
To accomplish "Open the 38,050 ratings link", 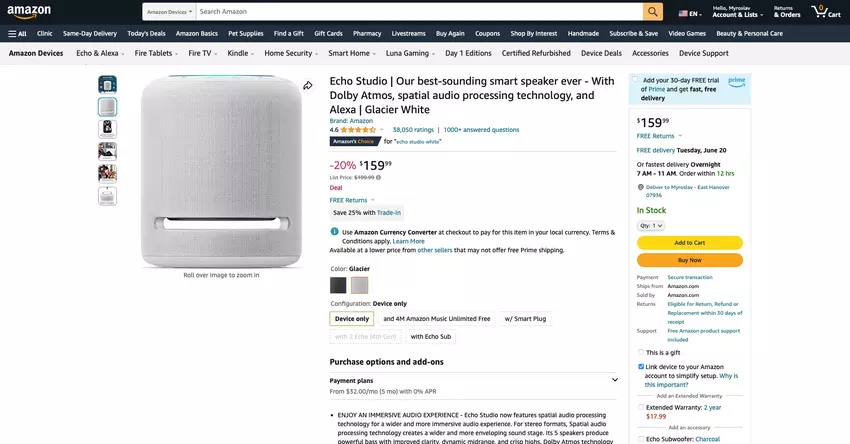I will point(413,129).
